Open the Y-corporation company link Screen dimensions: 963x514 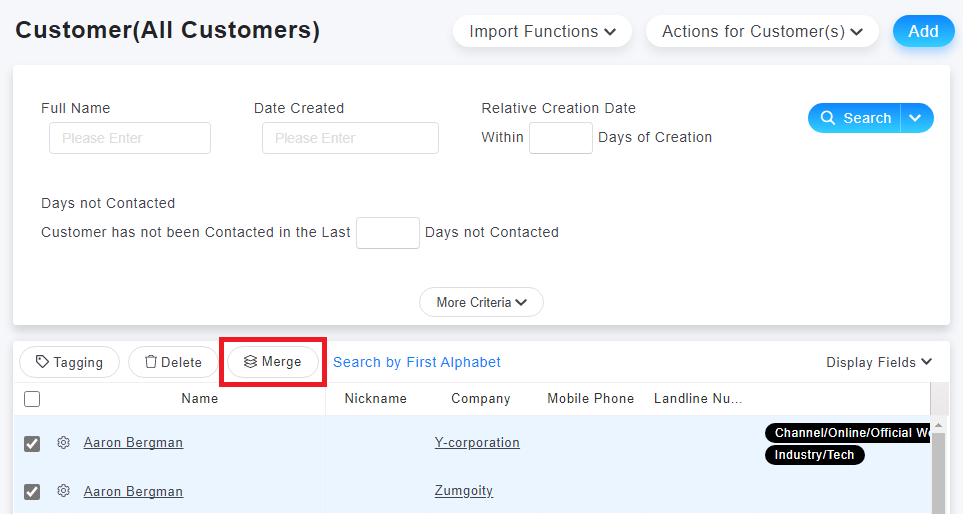[477, 443]
